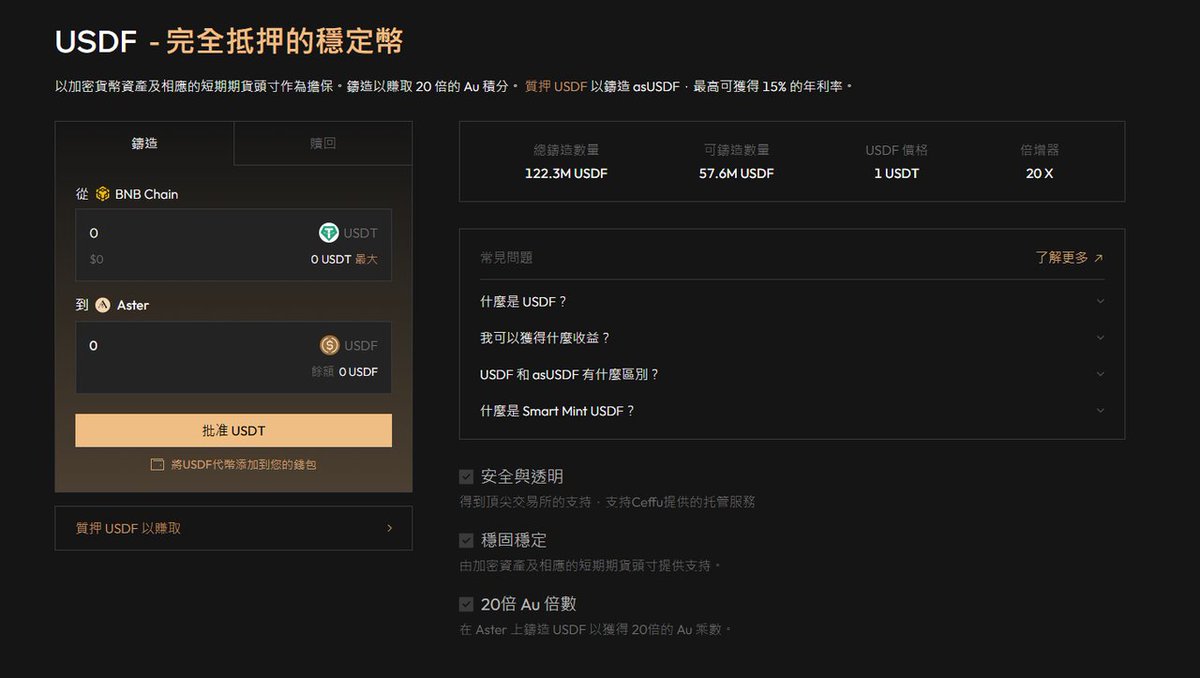
Task: Click the wallet icon beside 將USDF代幣添加到您的錢包
Action: pos(157,465)
